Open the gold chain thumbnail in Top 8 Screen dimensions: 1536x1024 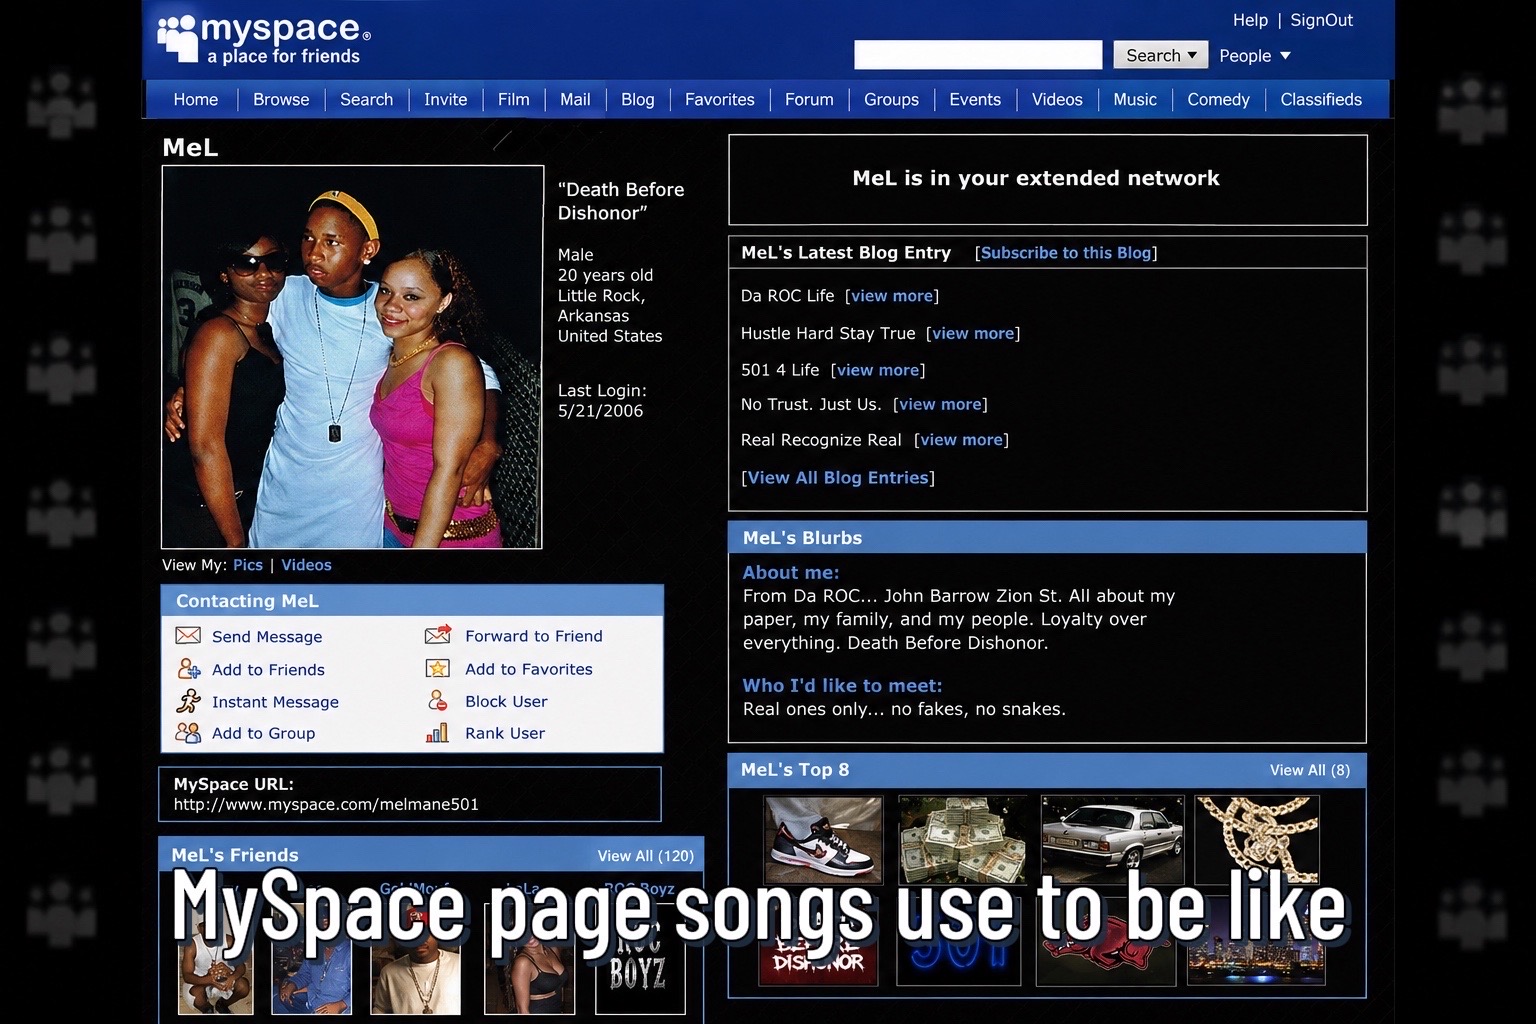1257,840
